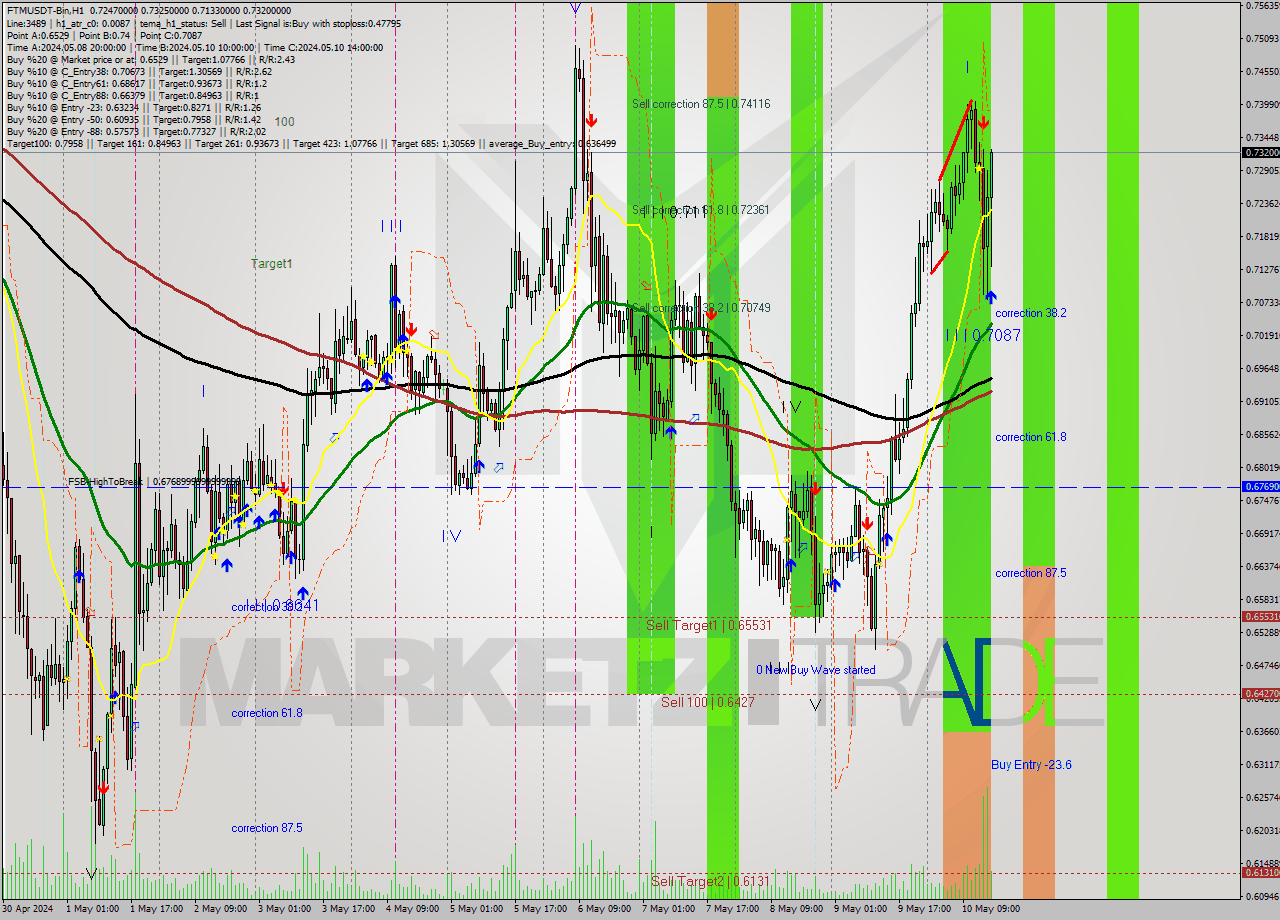Click the red 0.65531 price tag on the axis
The image size is (1280, 920).
[1260, 616]
